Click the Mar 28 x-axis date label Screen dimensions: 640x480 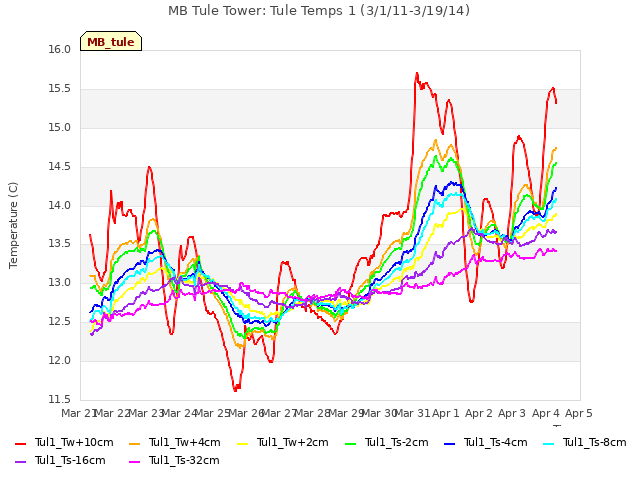point(312,413)
